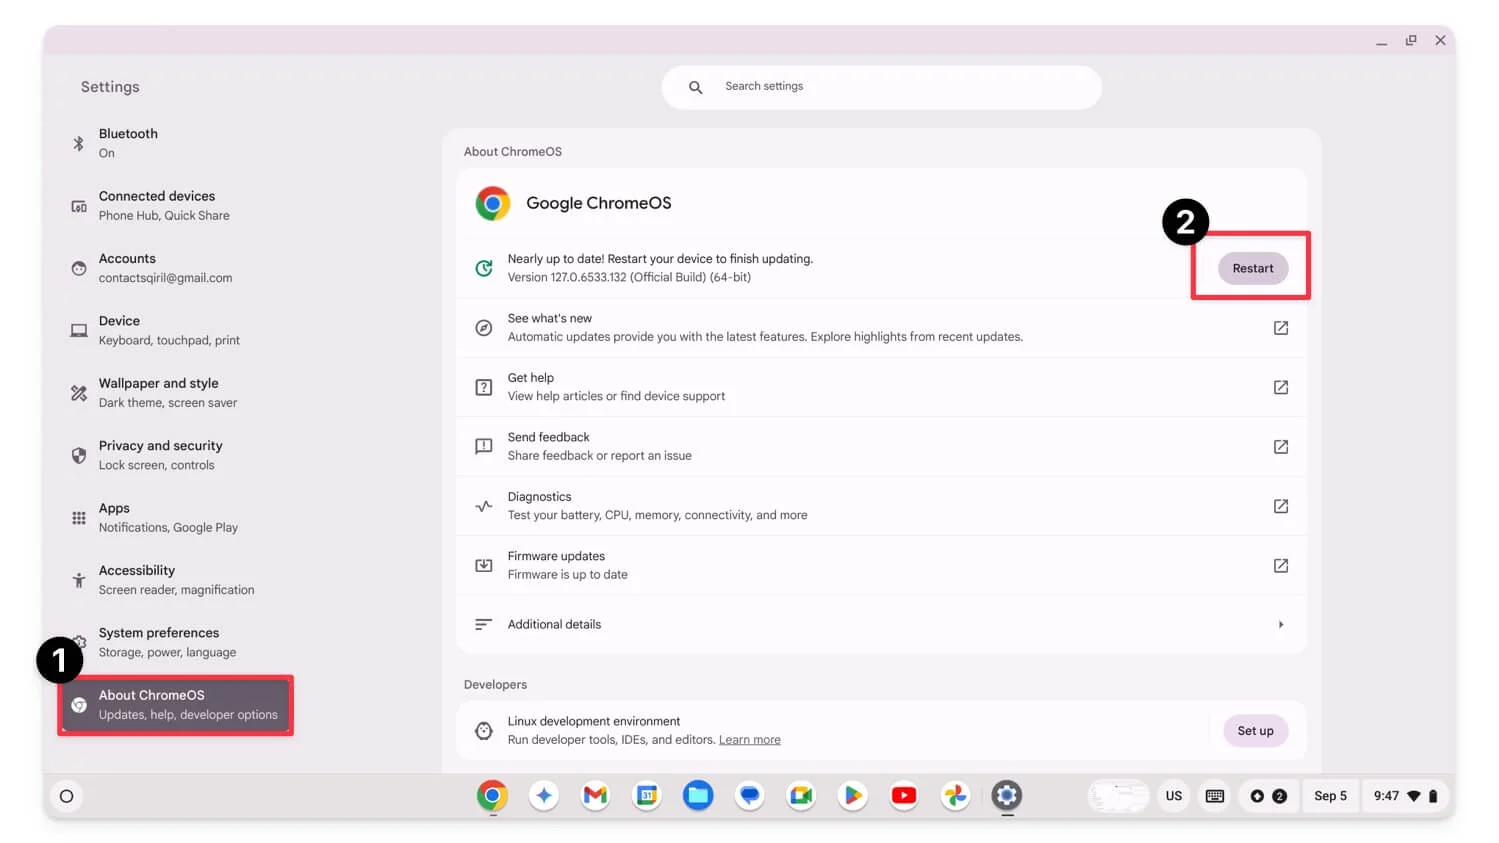Select Bluetooth in the settings sidebar
Image resolution: width=1499 pixels, height=843 pixels.
(x=128, y=143)
